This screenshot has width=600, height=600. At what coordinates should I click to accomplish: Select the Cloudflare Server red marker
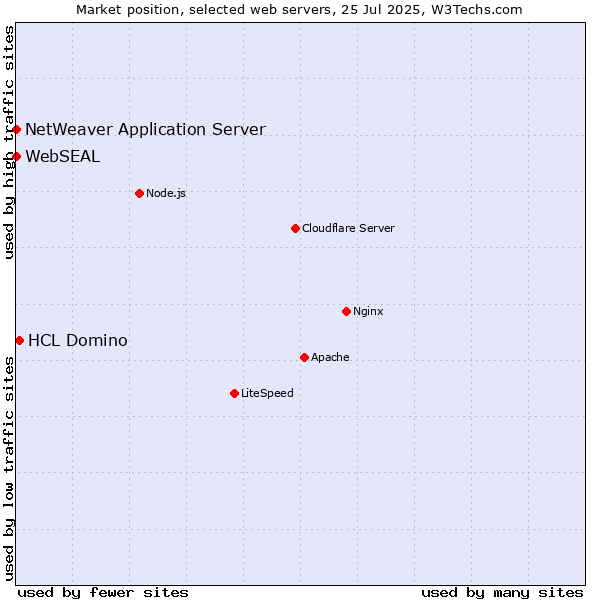(295, 228)
